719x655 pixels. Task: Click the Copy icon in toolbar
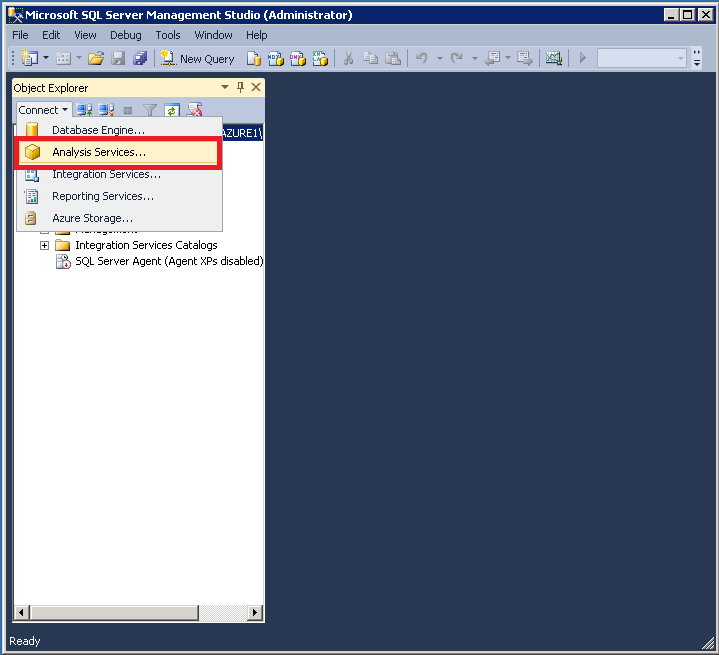(371, 59)
